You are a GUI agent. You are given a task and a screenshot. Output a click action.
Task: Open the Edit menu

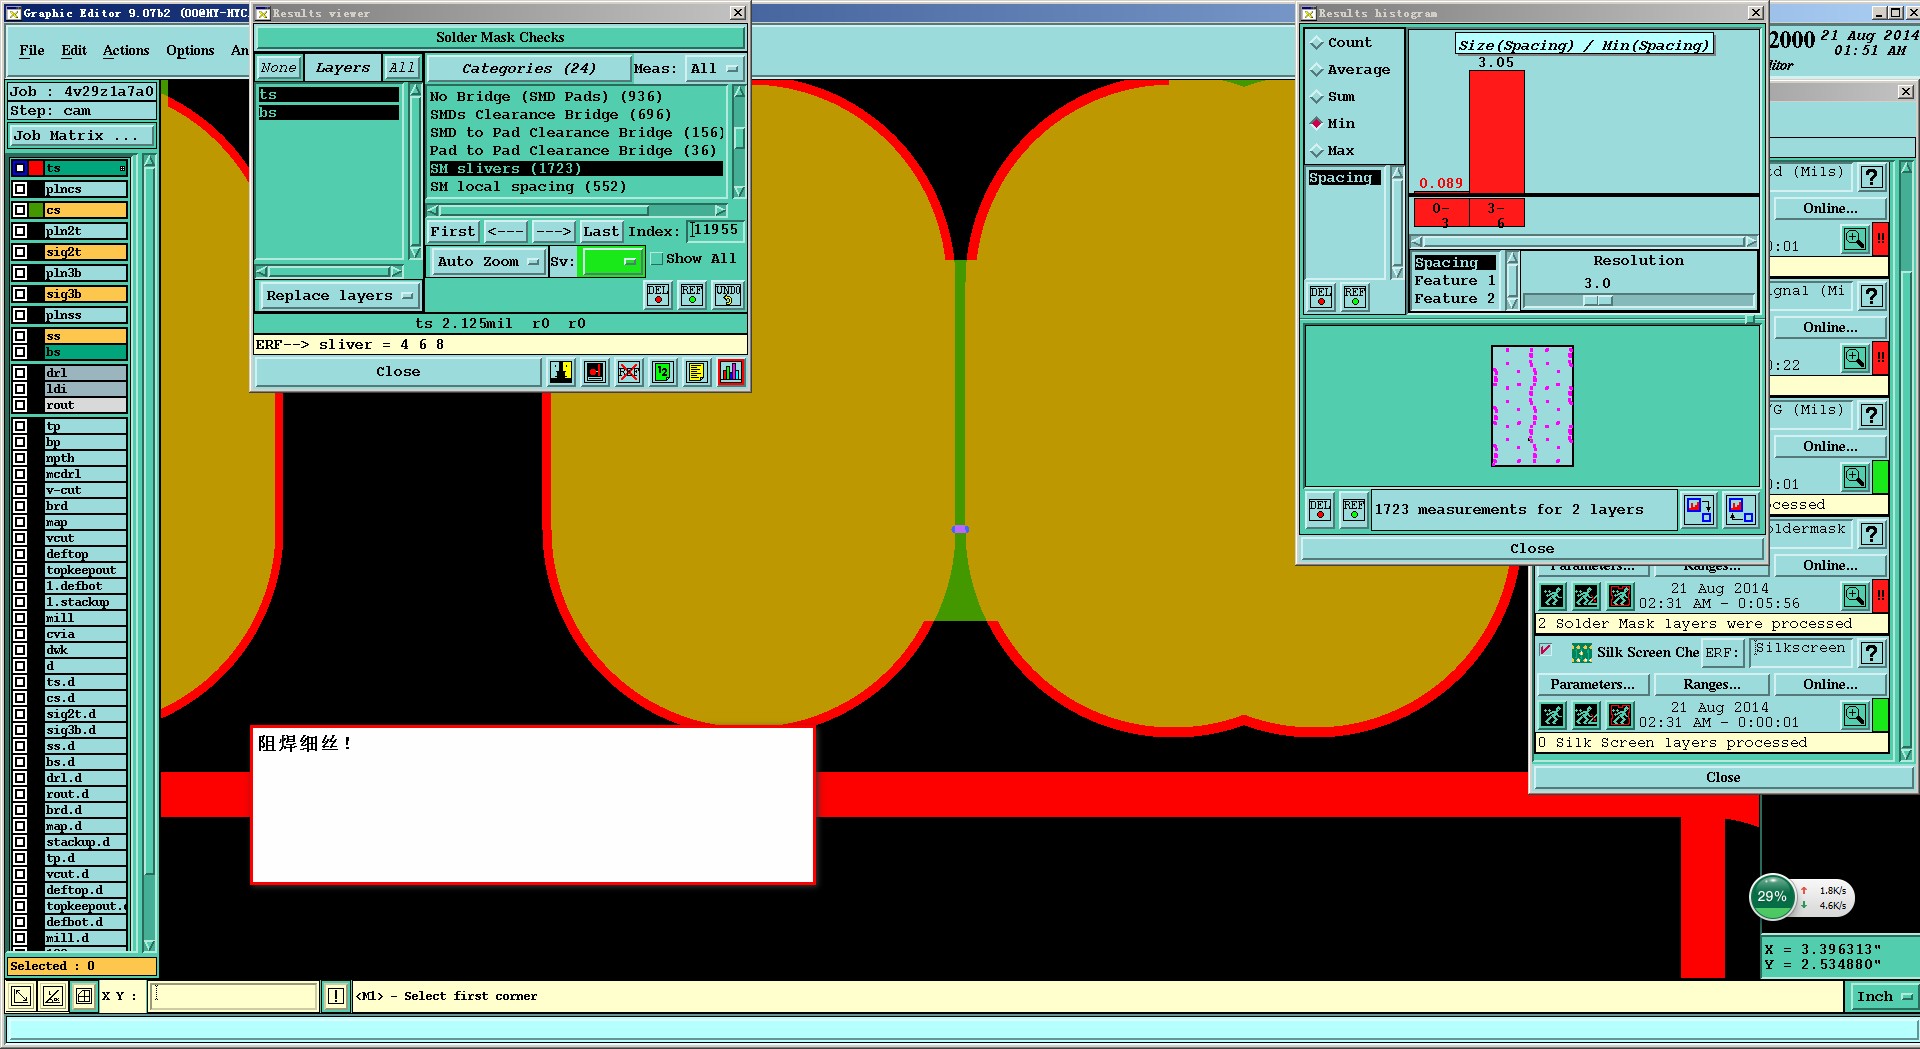(74, 51)
